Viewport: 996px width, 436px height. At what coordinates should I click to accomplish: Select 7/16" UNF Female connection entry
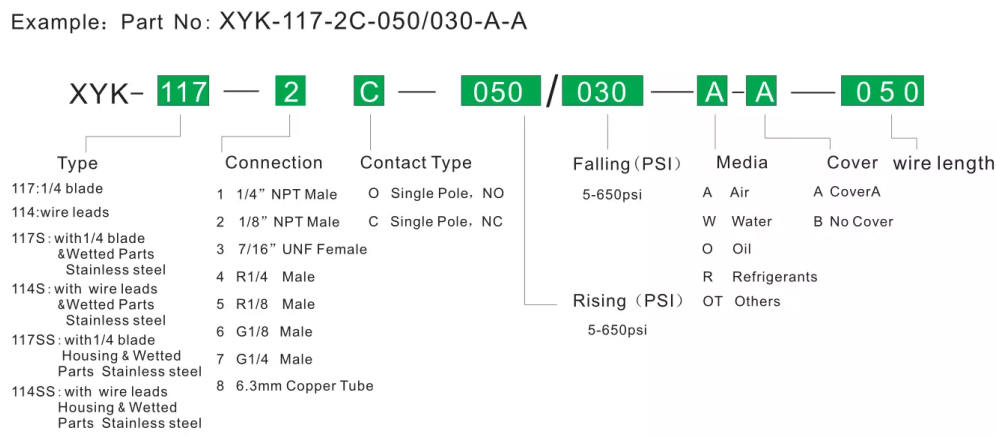click(x=292, y=249)
